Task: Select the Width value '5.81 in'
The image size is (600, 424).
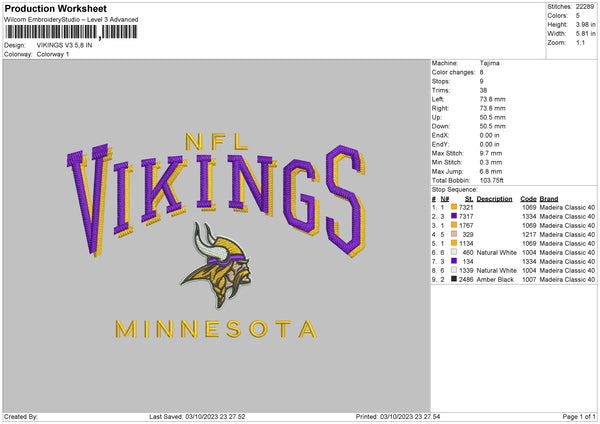Action: pyautogui.click(x=586, y=34)
